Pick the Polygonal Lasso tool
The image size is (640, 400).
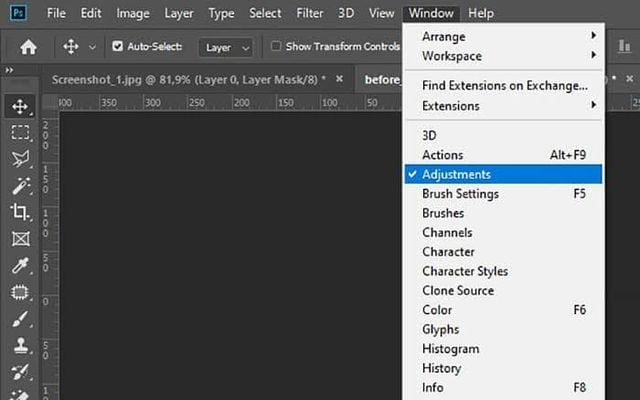[x=20, y=159]
